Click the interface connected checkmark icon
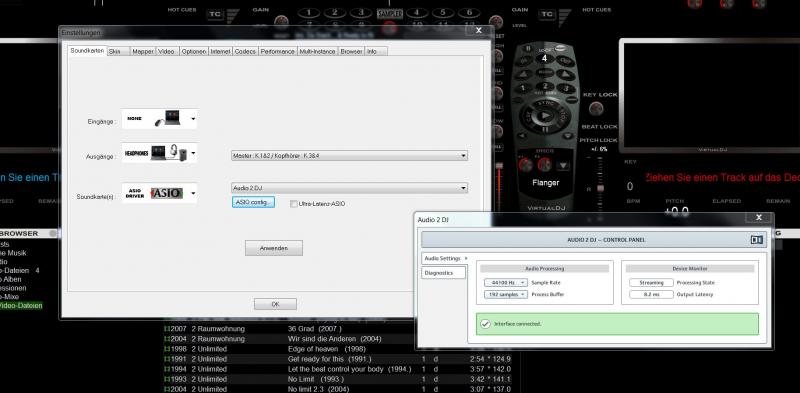Viewport: 800px width, 393px height. coord(485,324)
